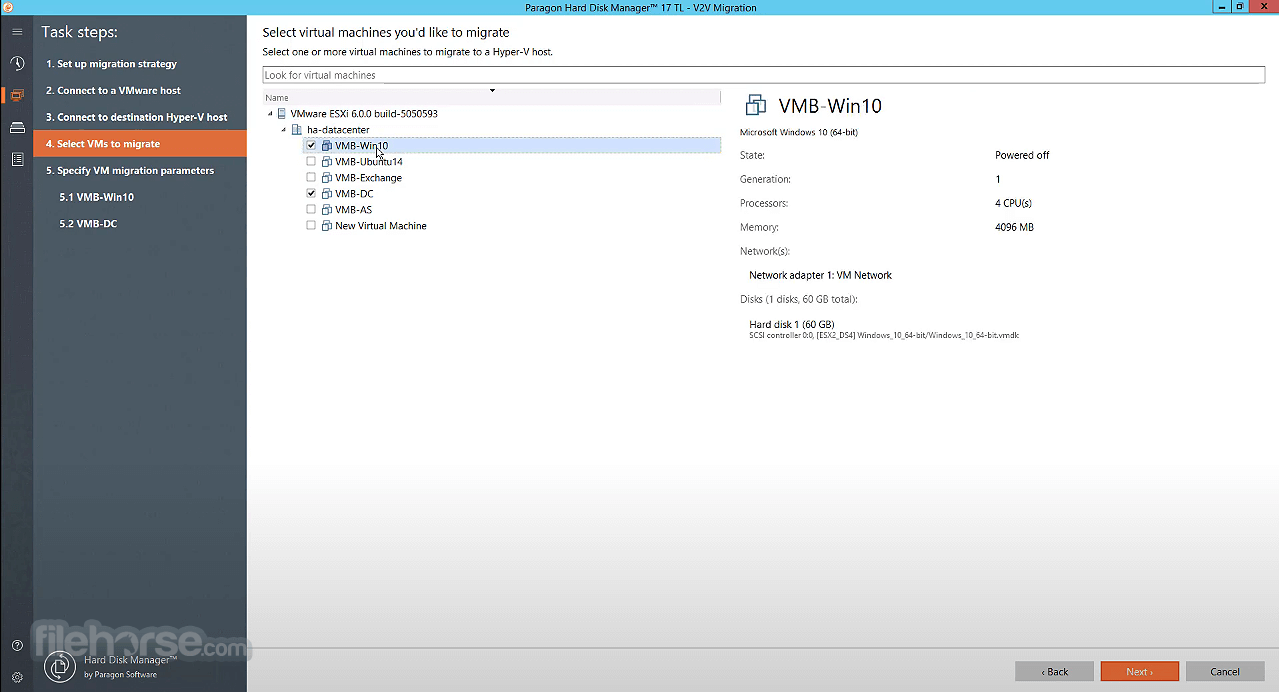Viewport: 1279px width, 692px height.
Task: Collapse the ha-datacenter tree node
Action: click(284, 130)
